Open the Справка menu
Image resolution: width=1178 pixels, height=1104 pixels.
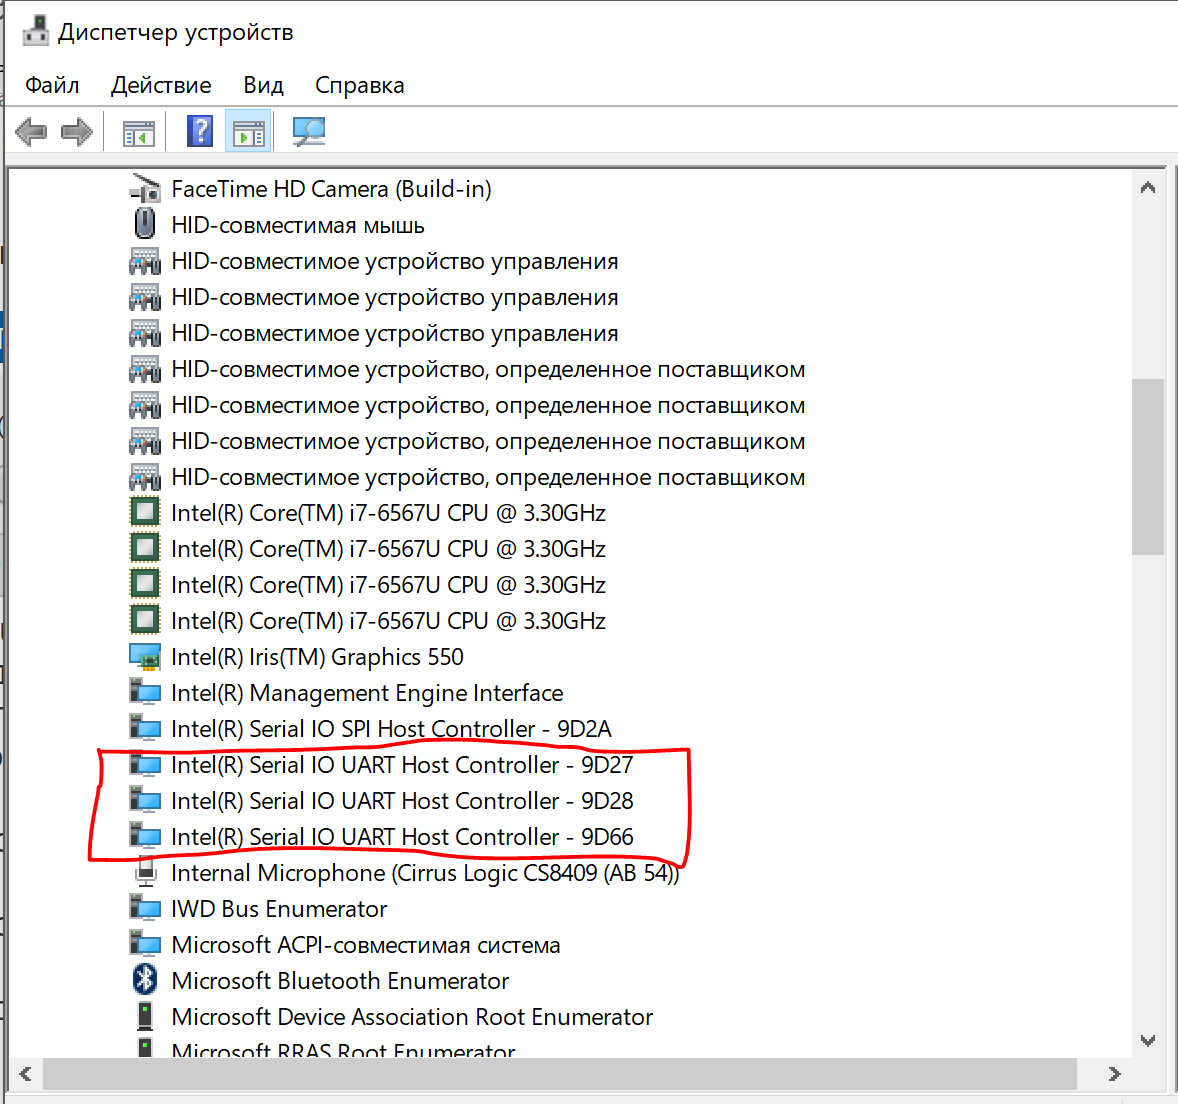click(x=359, y=85)
